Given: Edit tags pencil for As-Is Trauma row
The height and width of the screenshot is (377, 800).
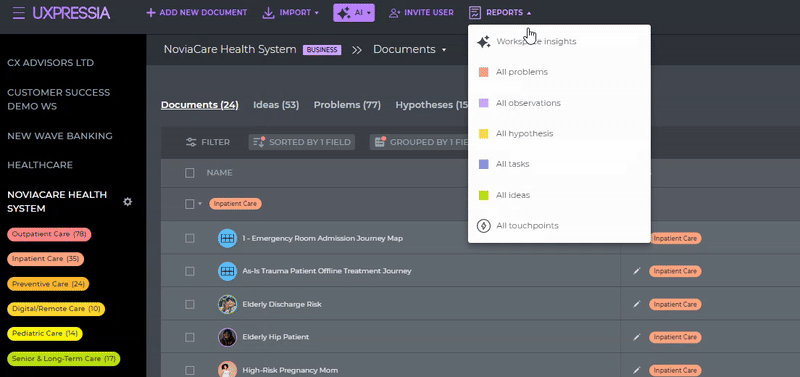Looking at the screenshot, I should click(x=636, y=271).
